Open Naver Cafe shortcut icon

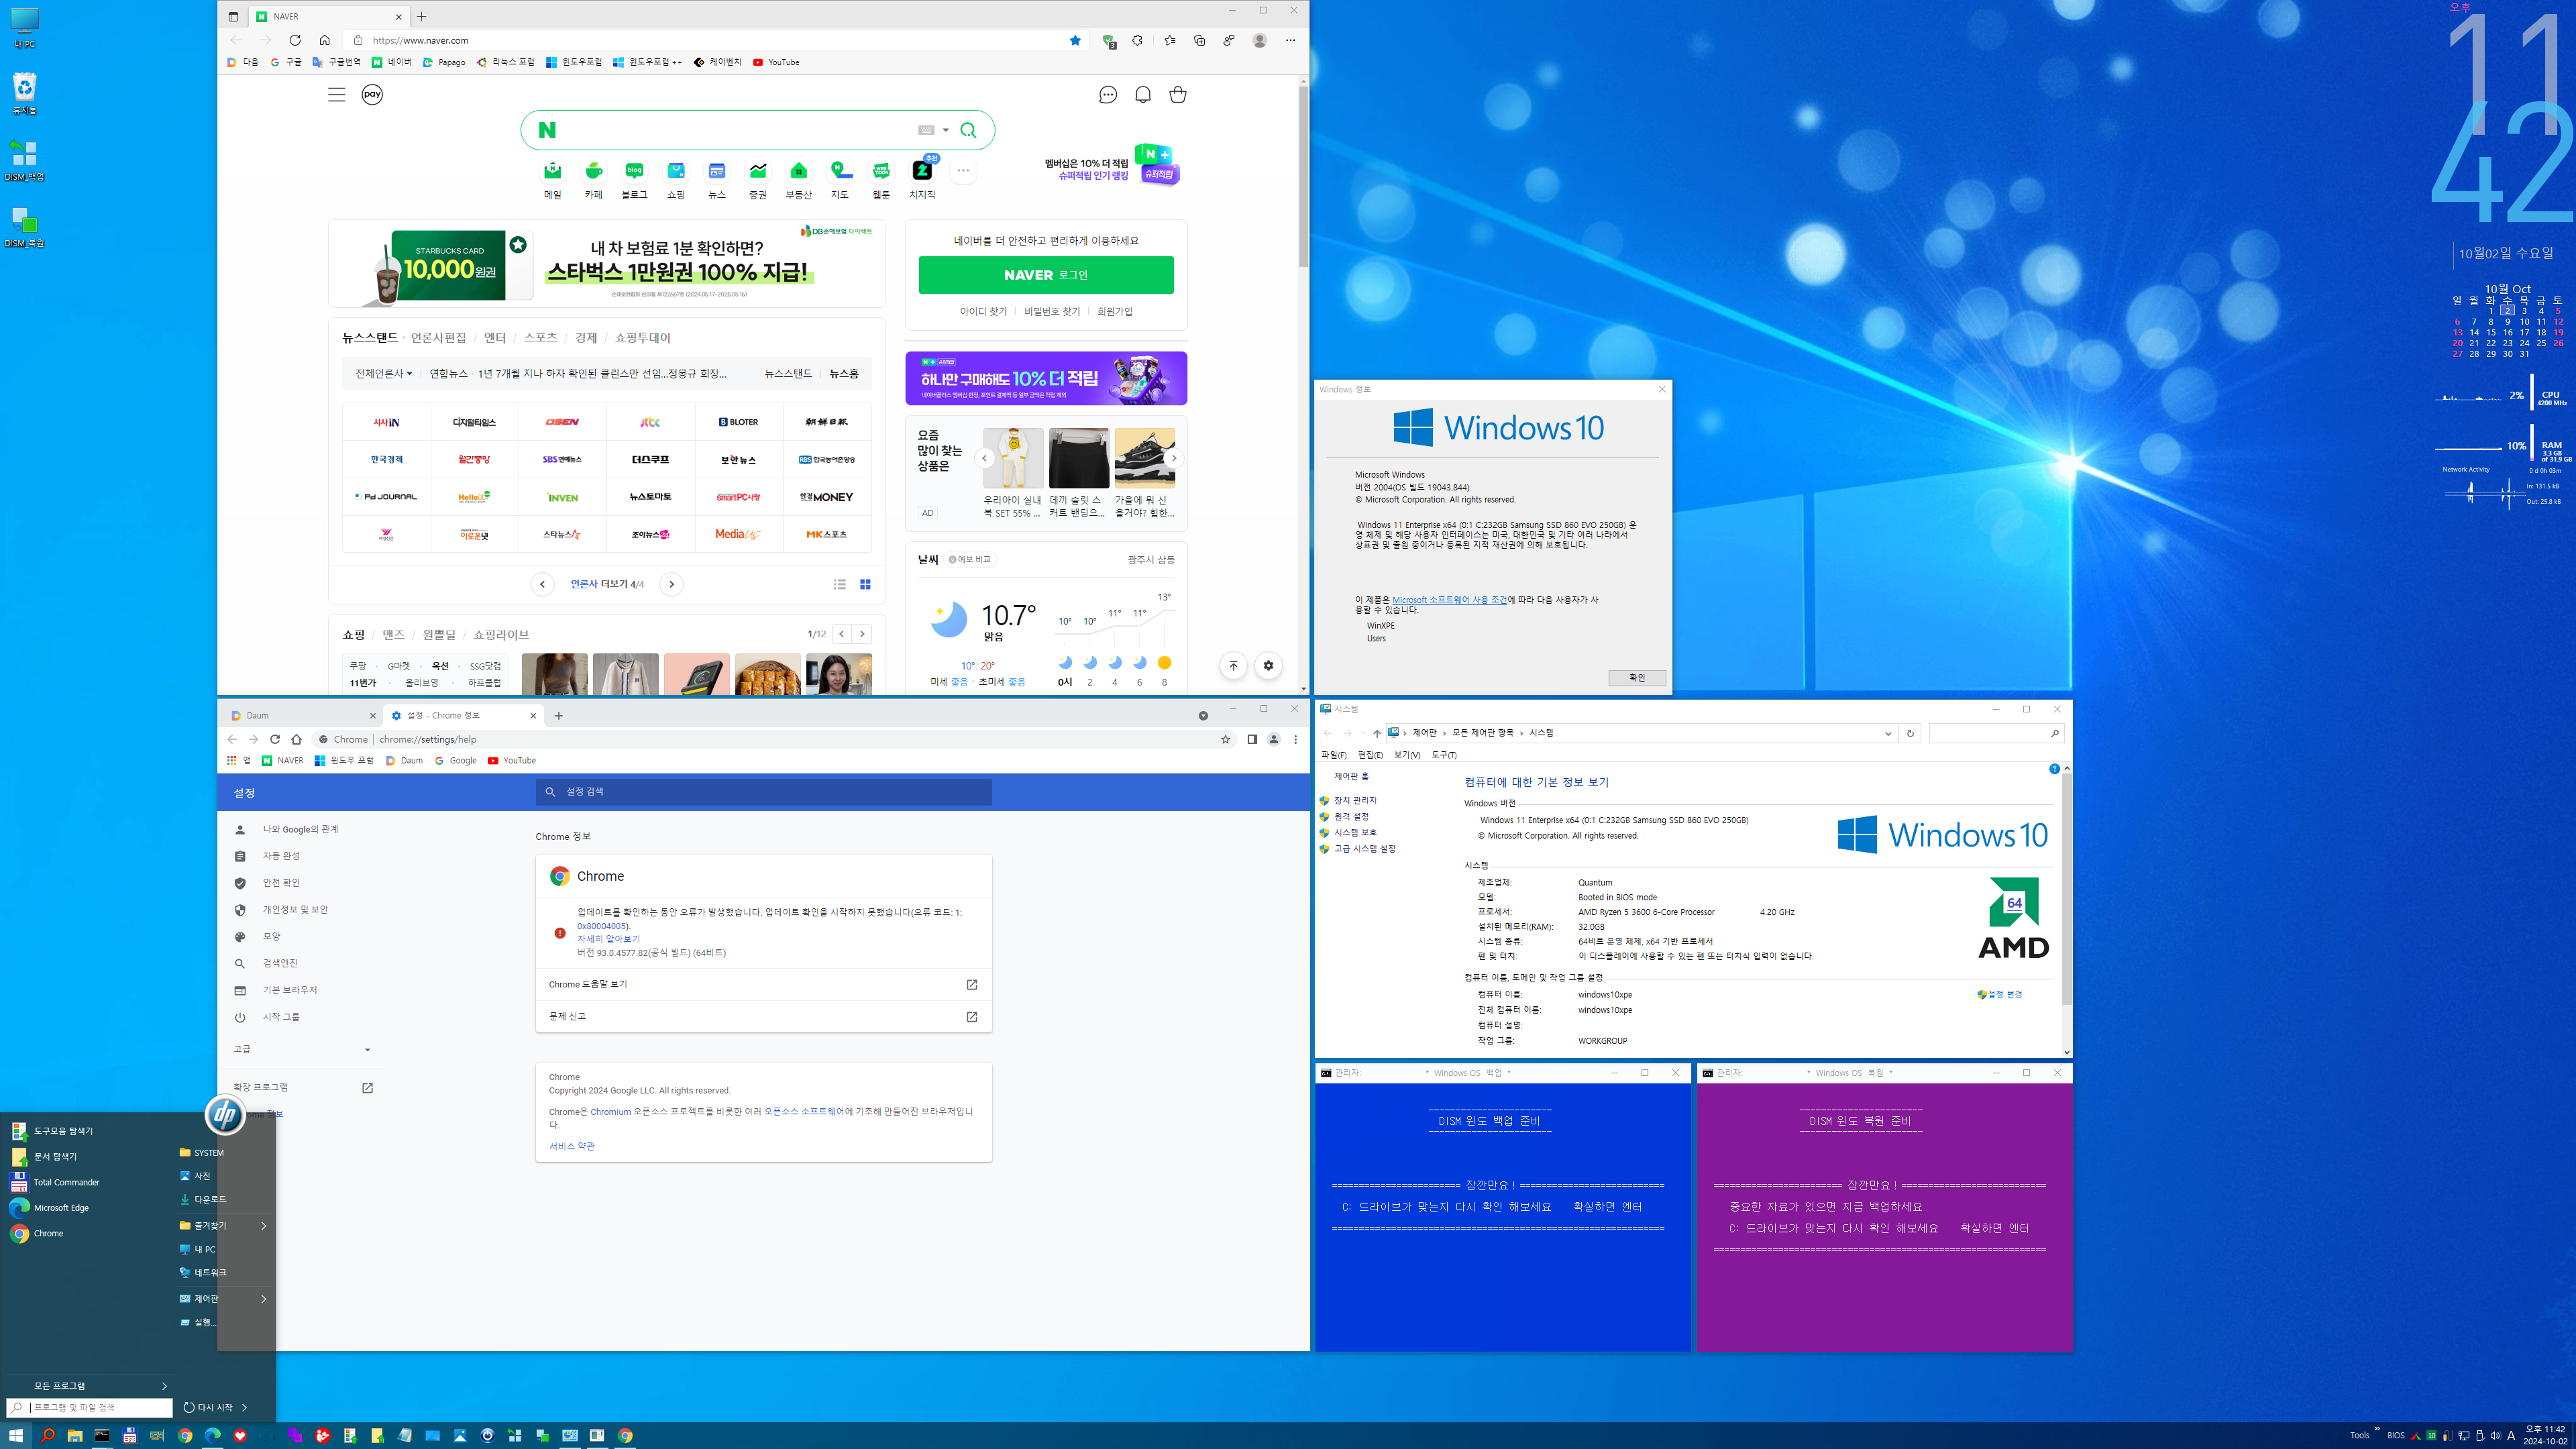point(593,171)
